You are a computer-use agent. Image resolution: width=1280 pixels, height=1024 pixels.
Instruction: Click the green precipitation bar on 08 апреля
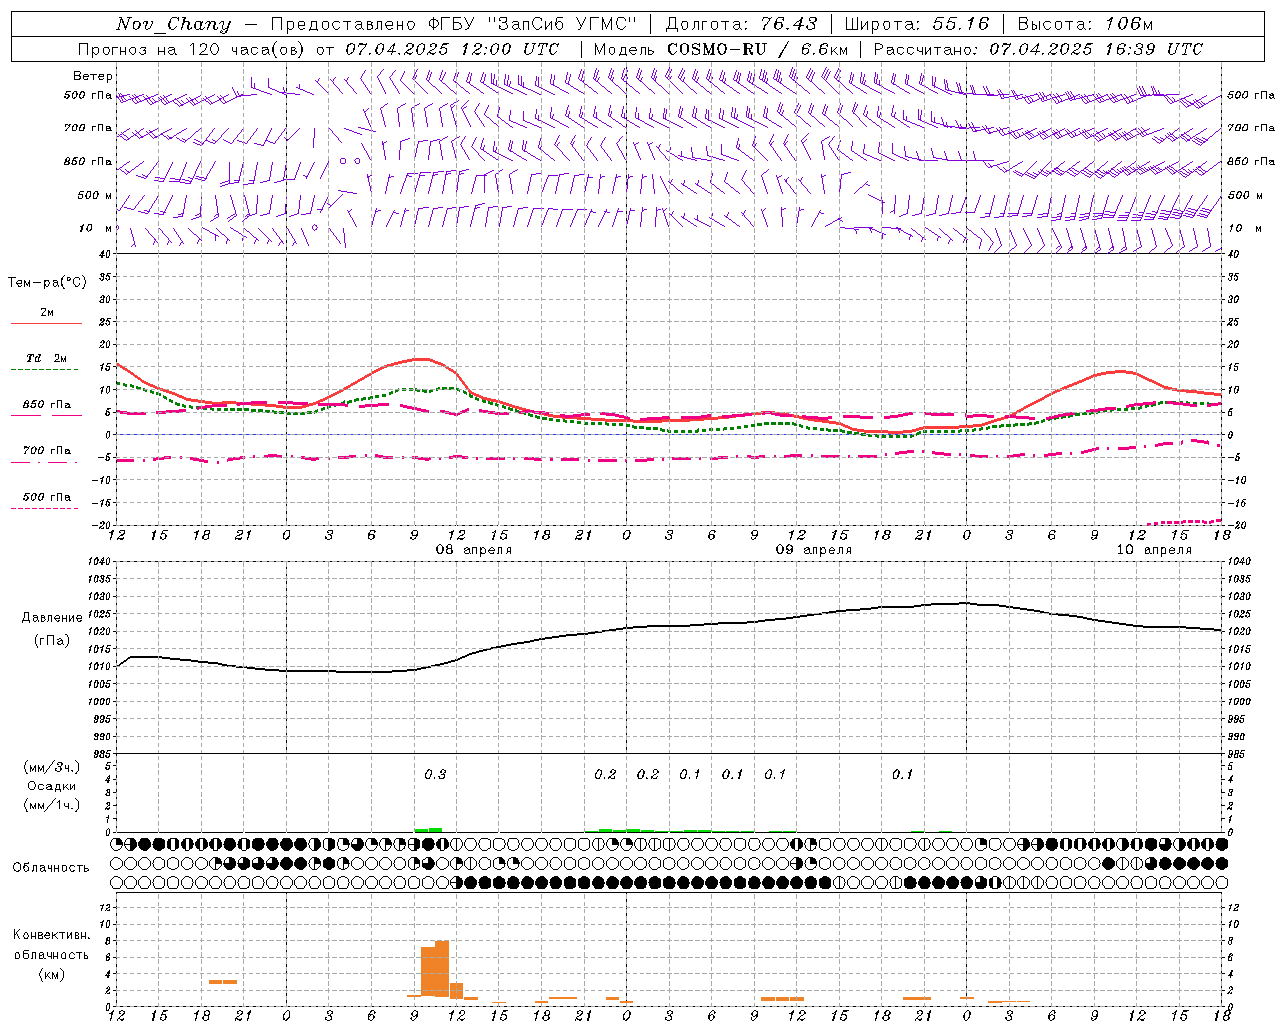pyautogui.click(x=428, y=830)
